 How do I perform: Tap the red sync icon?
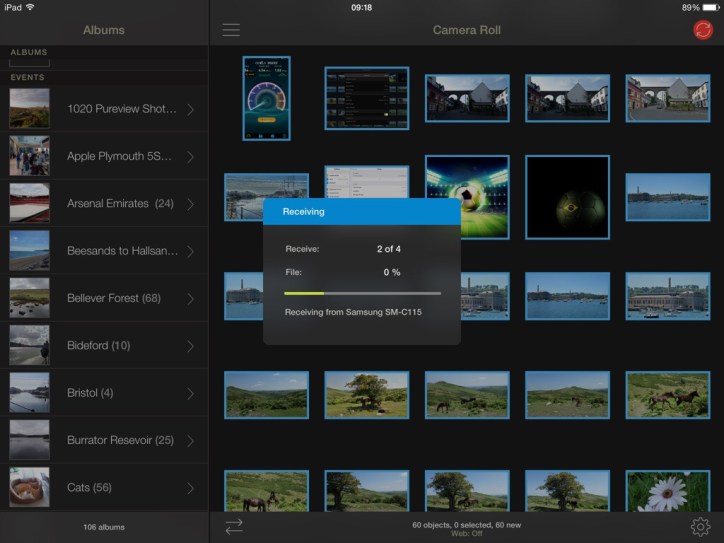click(703, 30)
